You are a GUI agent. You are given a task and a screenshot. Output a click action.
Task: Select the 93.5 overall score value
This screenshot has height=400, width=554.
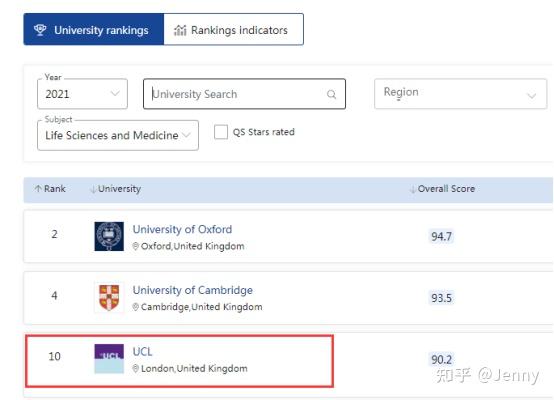441,298
